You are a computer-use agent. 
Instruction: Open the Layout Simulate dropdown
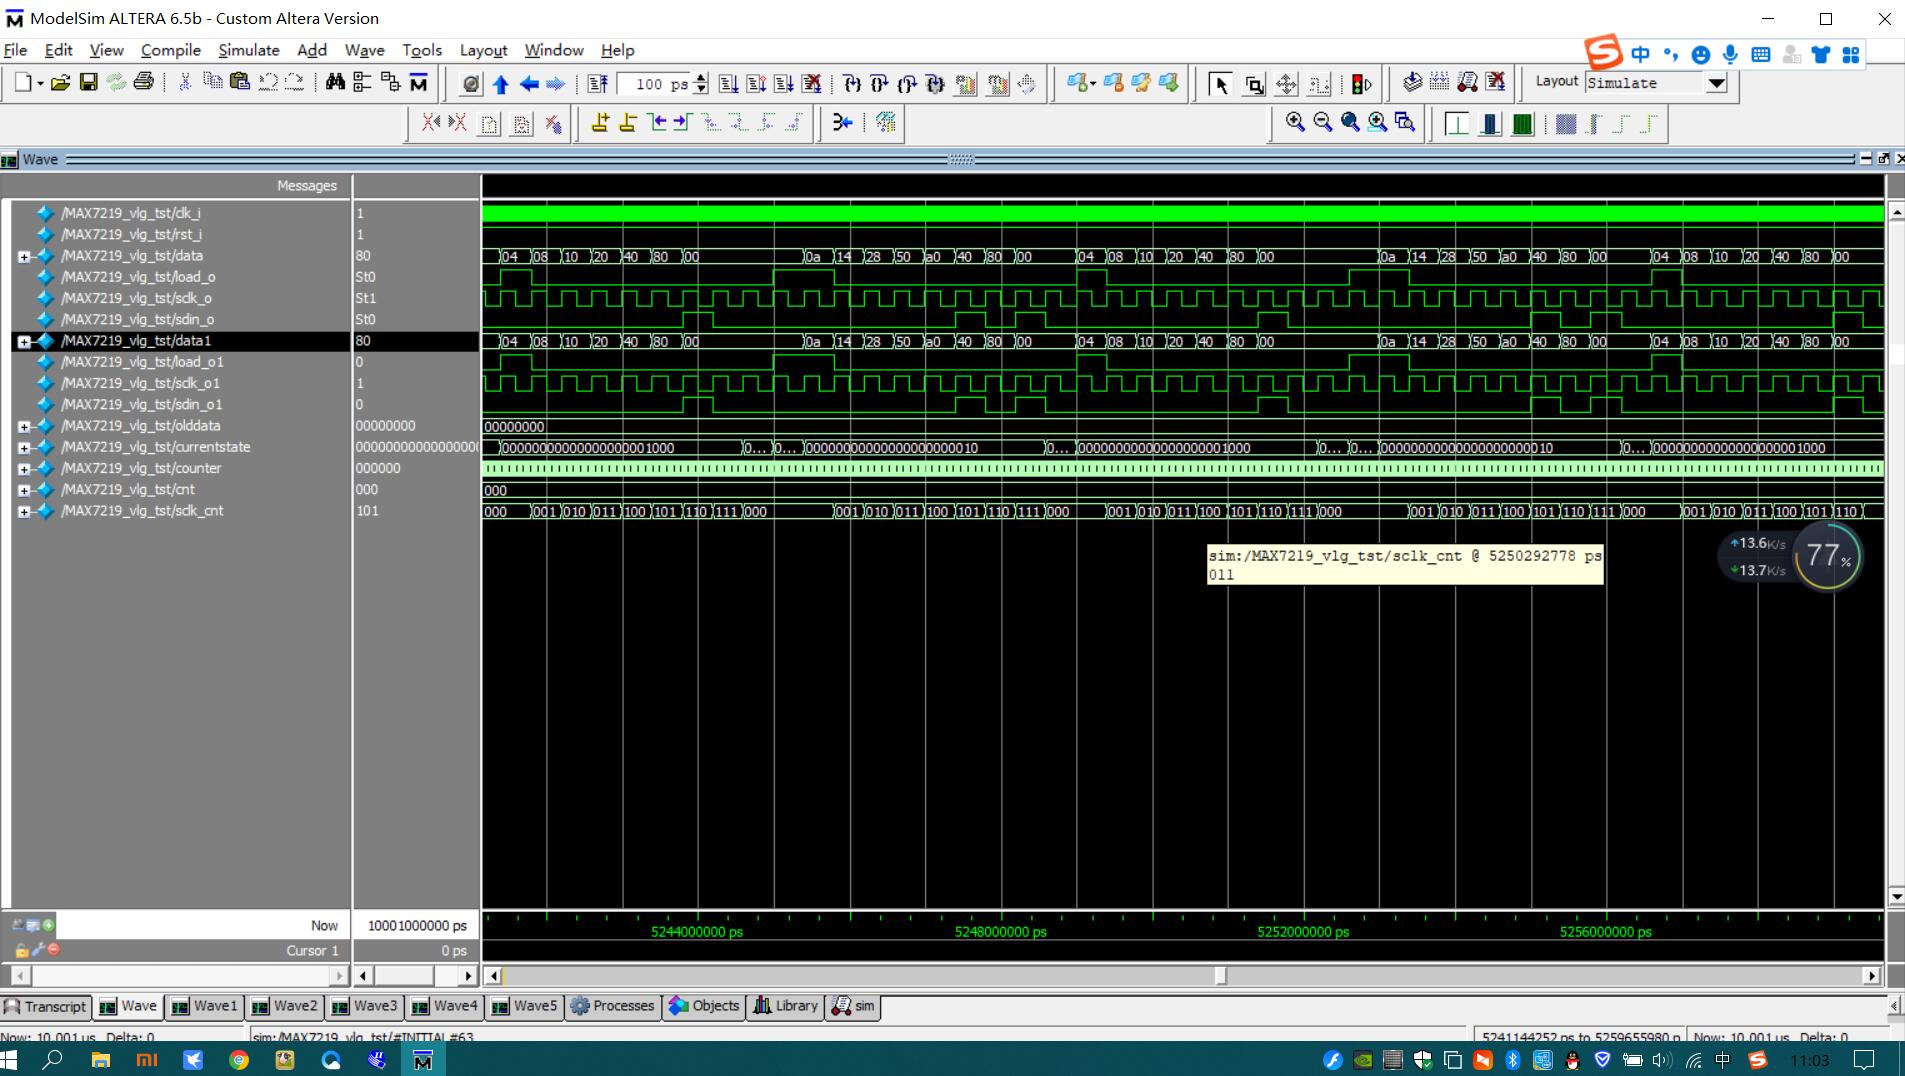point(1716,83)
